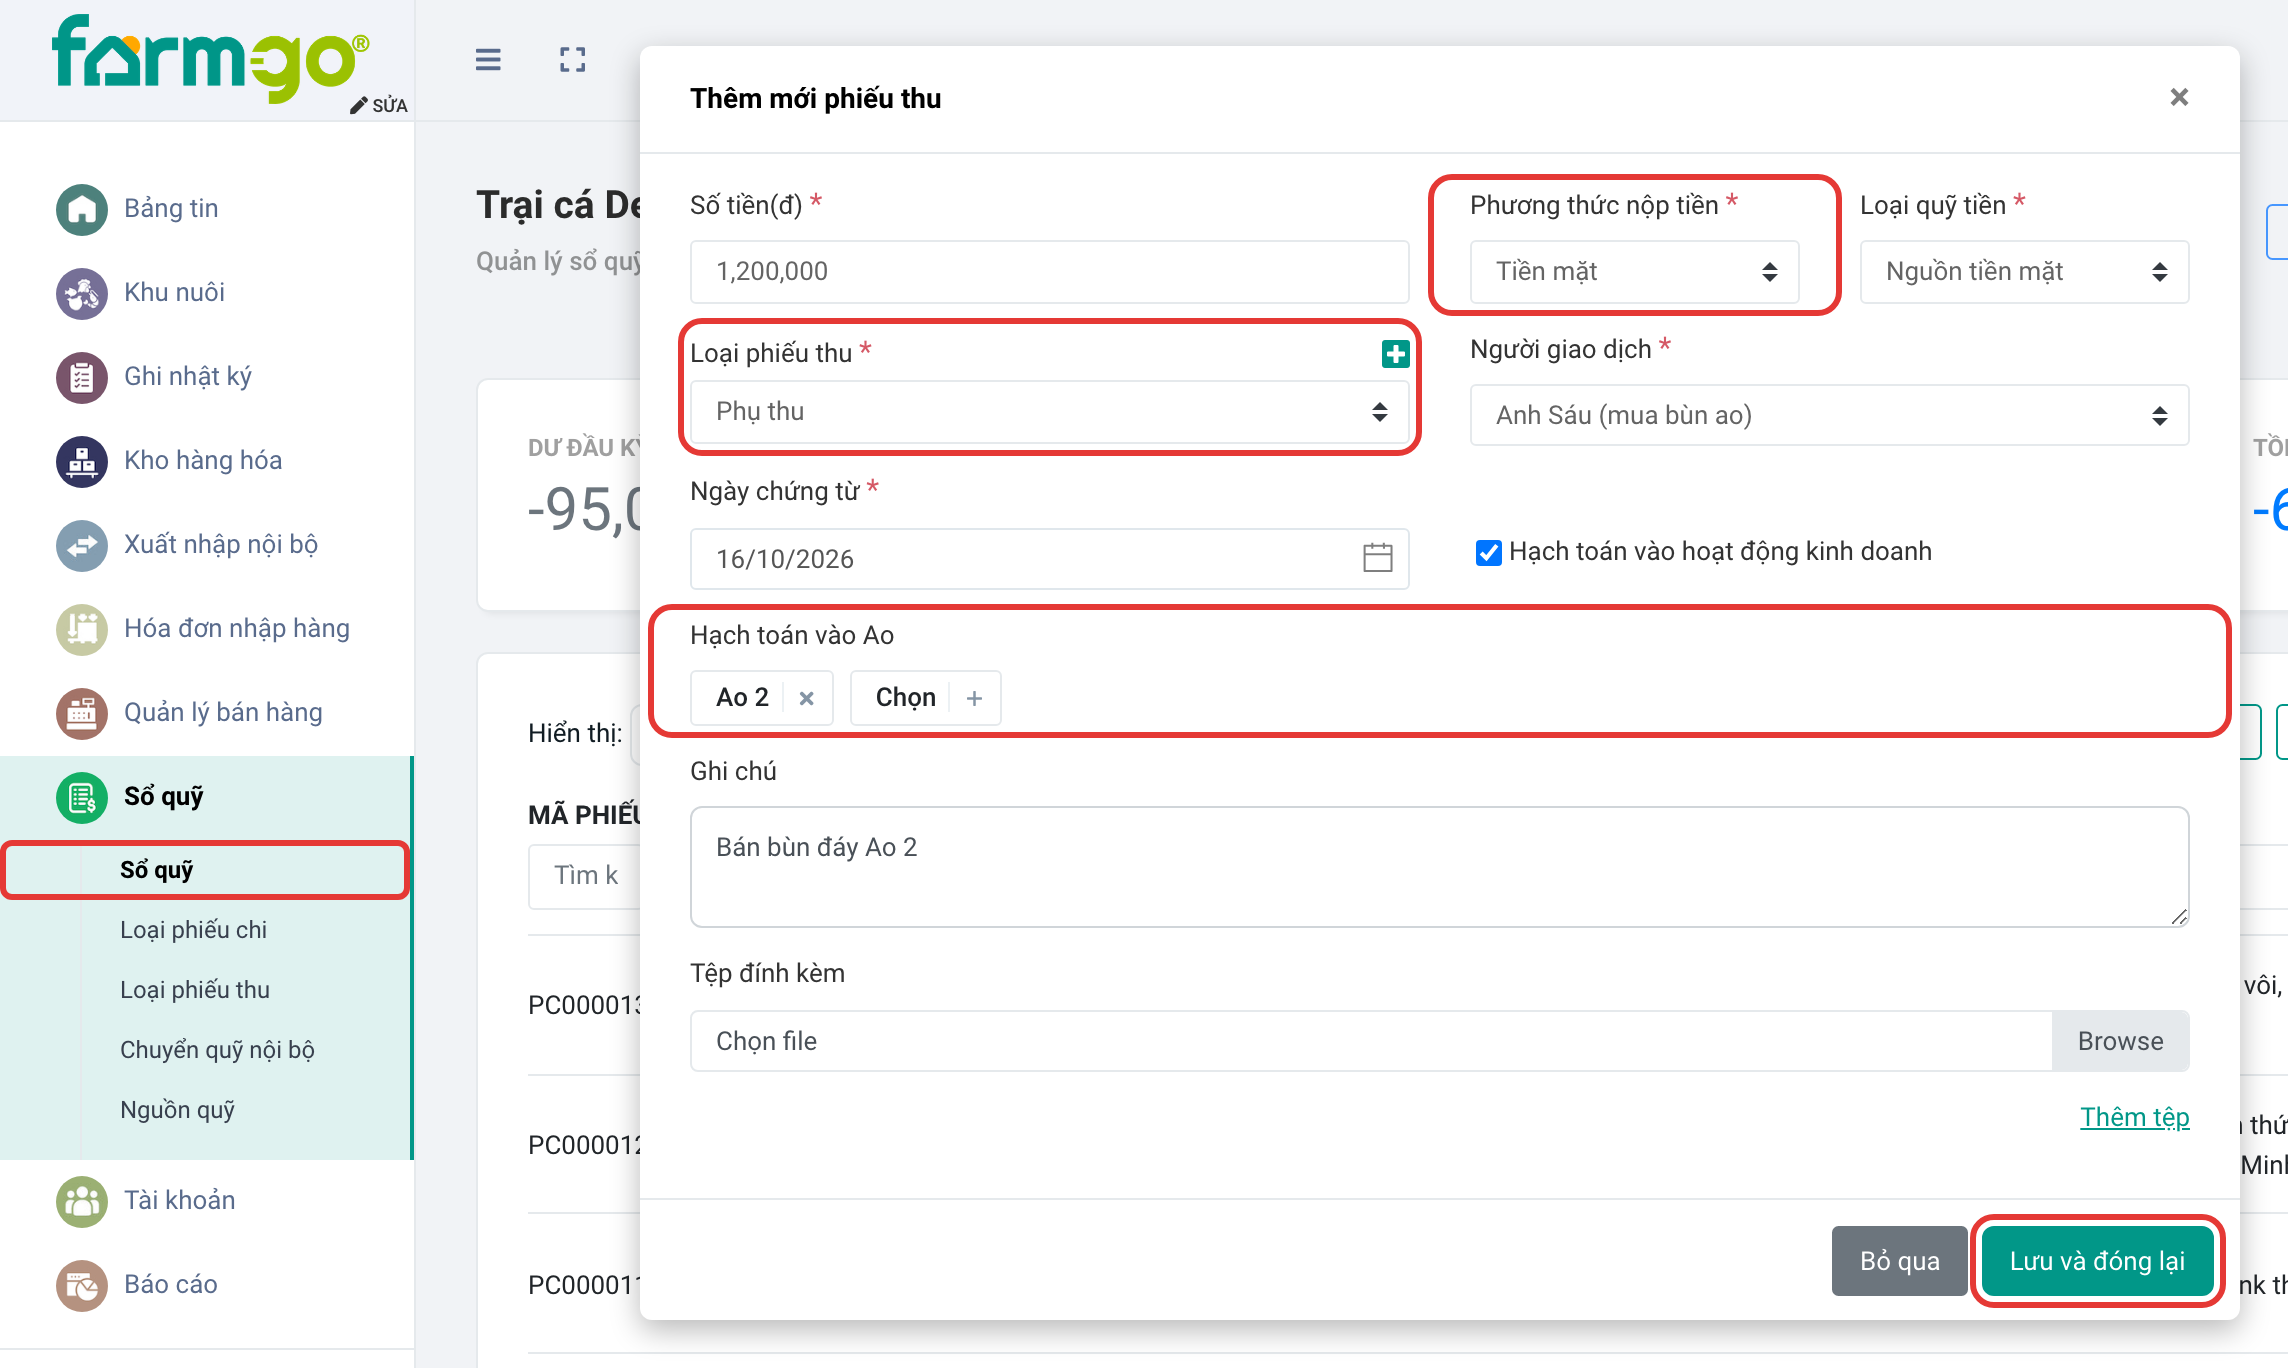Screen dimensions: 2288x1368
Task: Click the Lưu và đóng lại button
Action: 2097,1261
